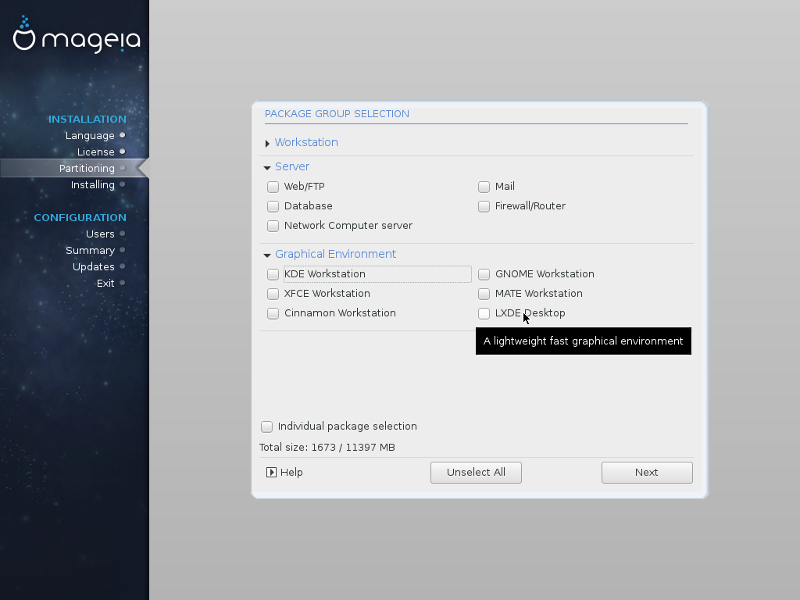Click the Server group heading
The height and width of the screenshot is (600, 800).
point(292,166)
